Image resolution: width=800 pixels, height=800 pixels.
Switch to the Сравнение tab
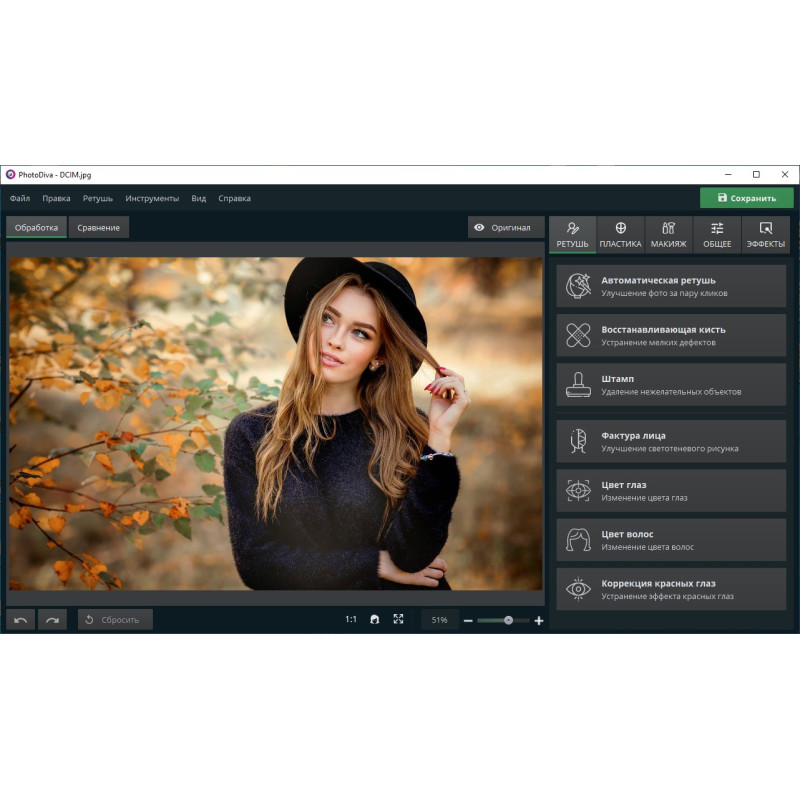tap(98, 228)
